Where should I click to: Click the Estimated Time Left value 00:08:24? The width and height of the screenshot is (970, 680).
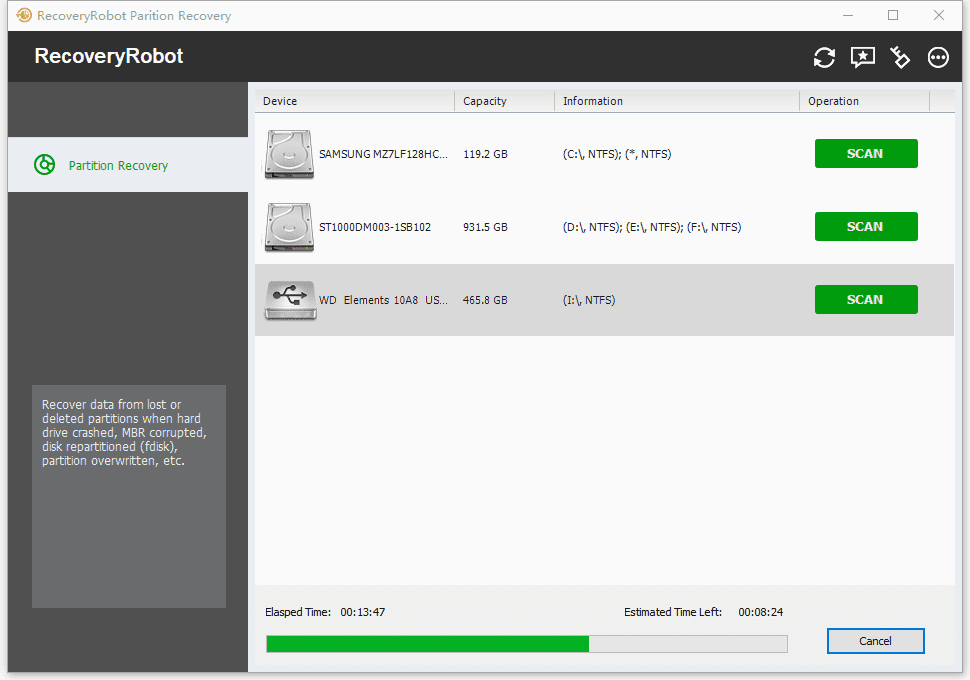click(x=761, y=612)
